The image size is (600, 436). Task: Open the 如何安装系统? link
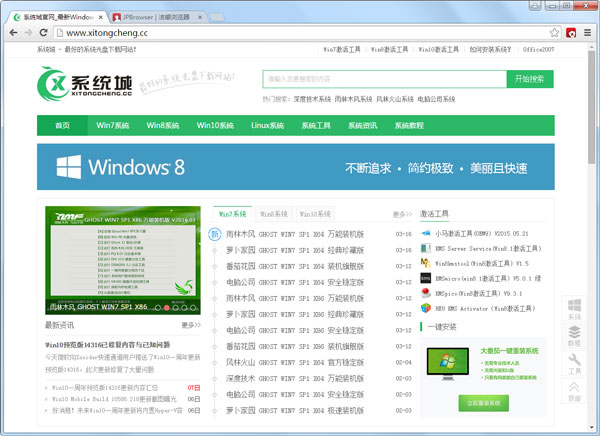click(x=490, y=50)
